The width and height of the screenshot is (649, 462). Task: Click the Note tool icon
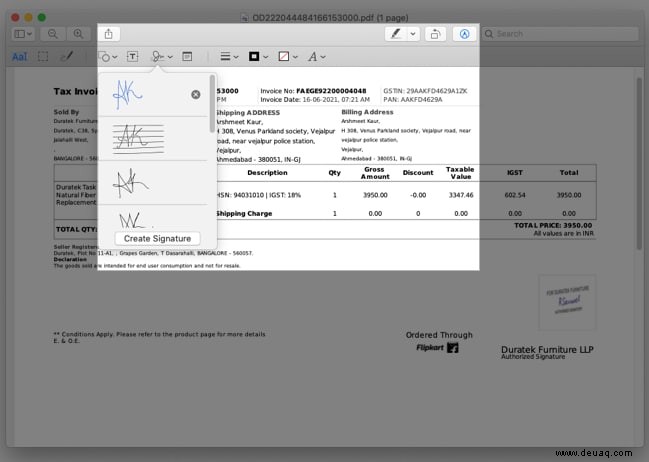click(x=187, y=57)
